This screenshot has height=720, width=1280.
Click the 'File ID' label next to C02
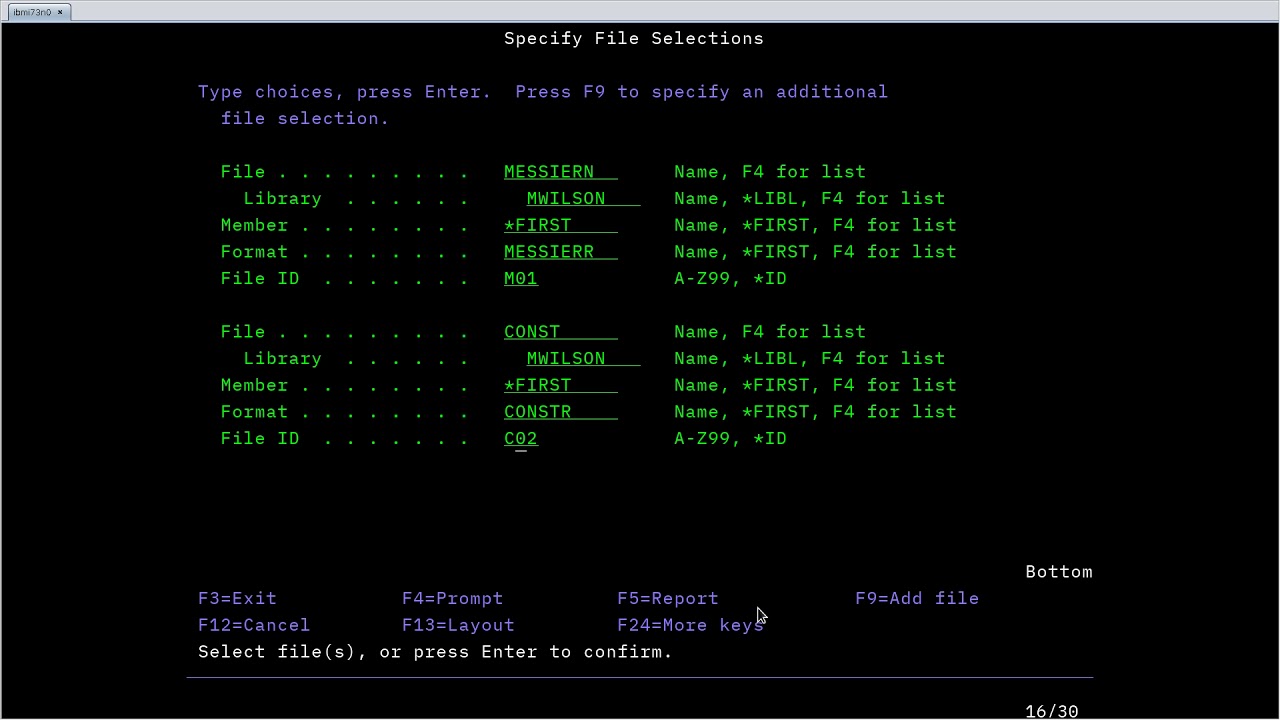tap(260, 439)
